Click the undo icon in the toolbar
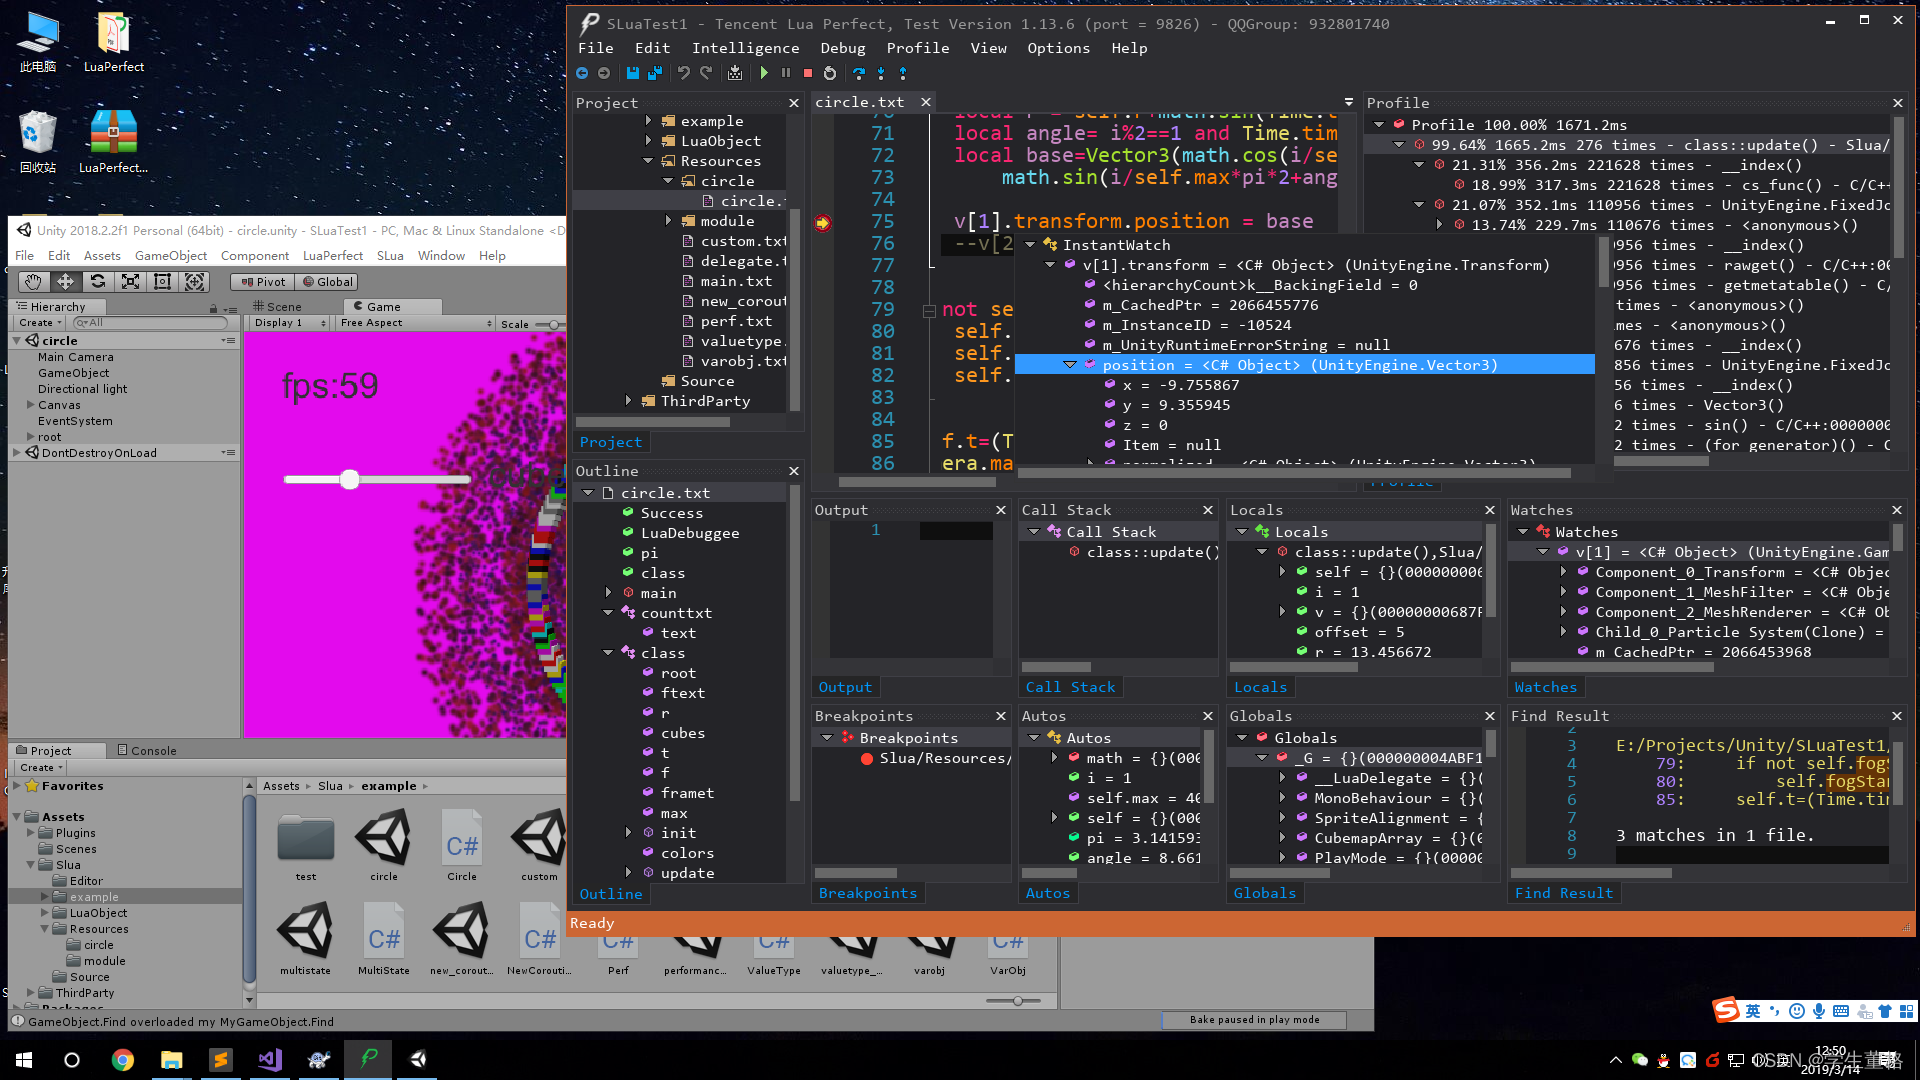1920x1080 pixels. click(683, 72)
